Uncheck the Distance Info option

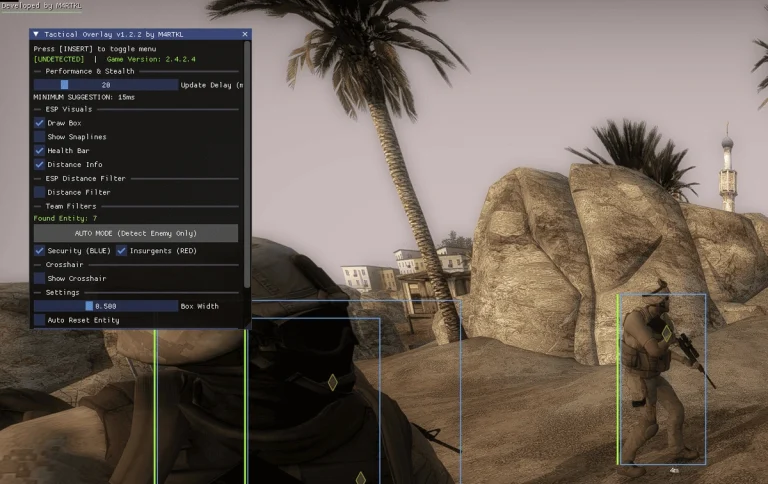40,165
